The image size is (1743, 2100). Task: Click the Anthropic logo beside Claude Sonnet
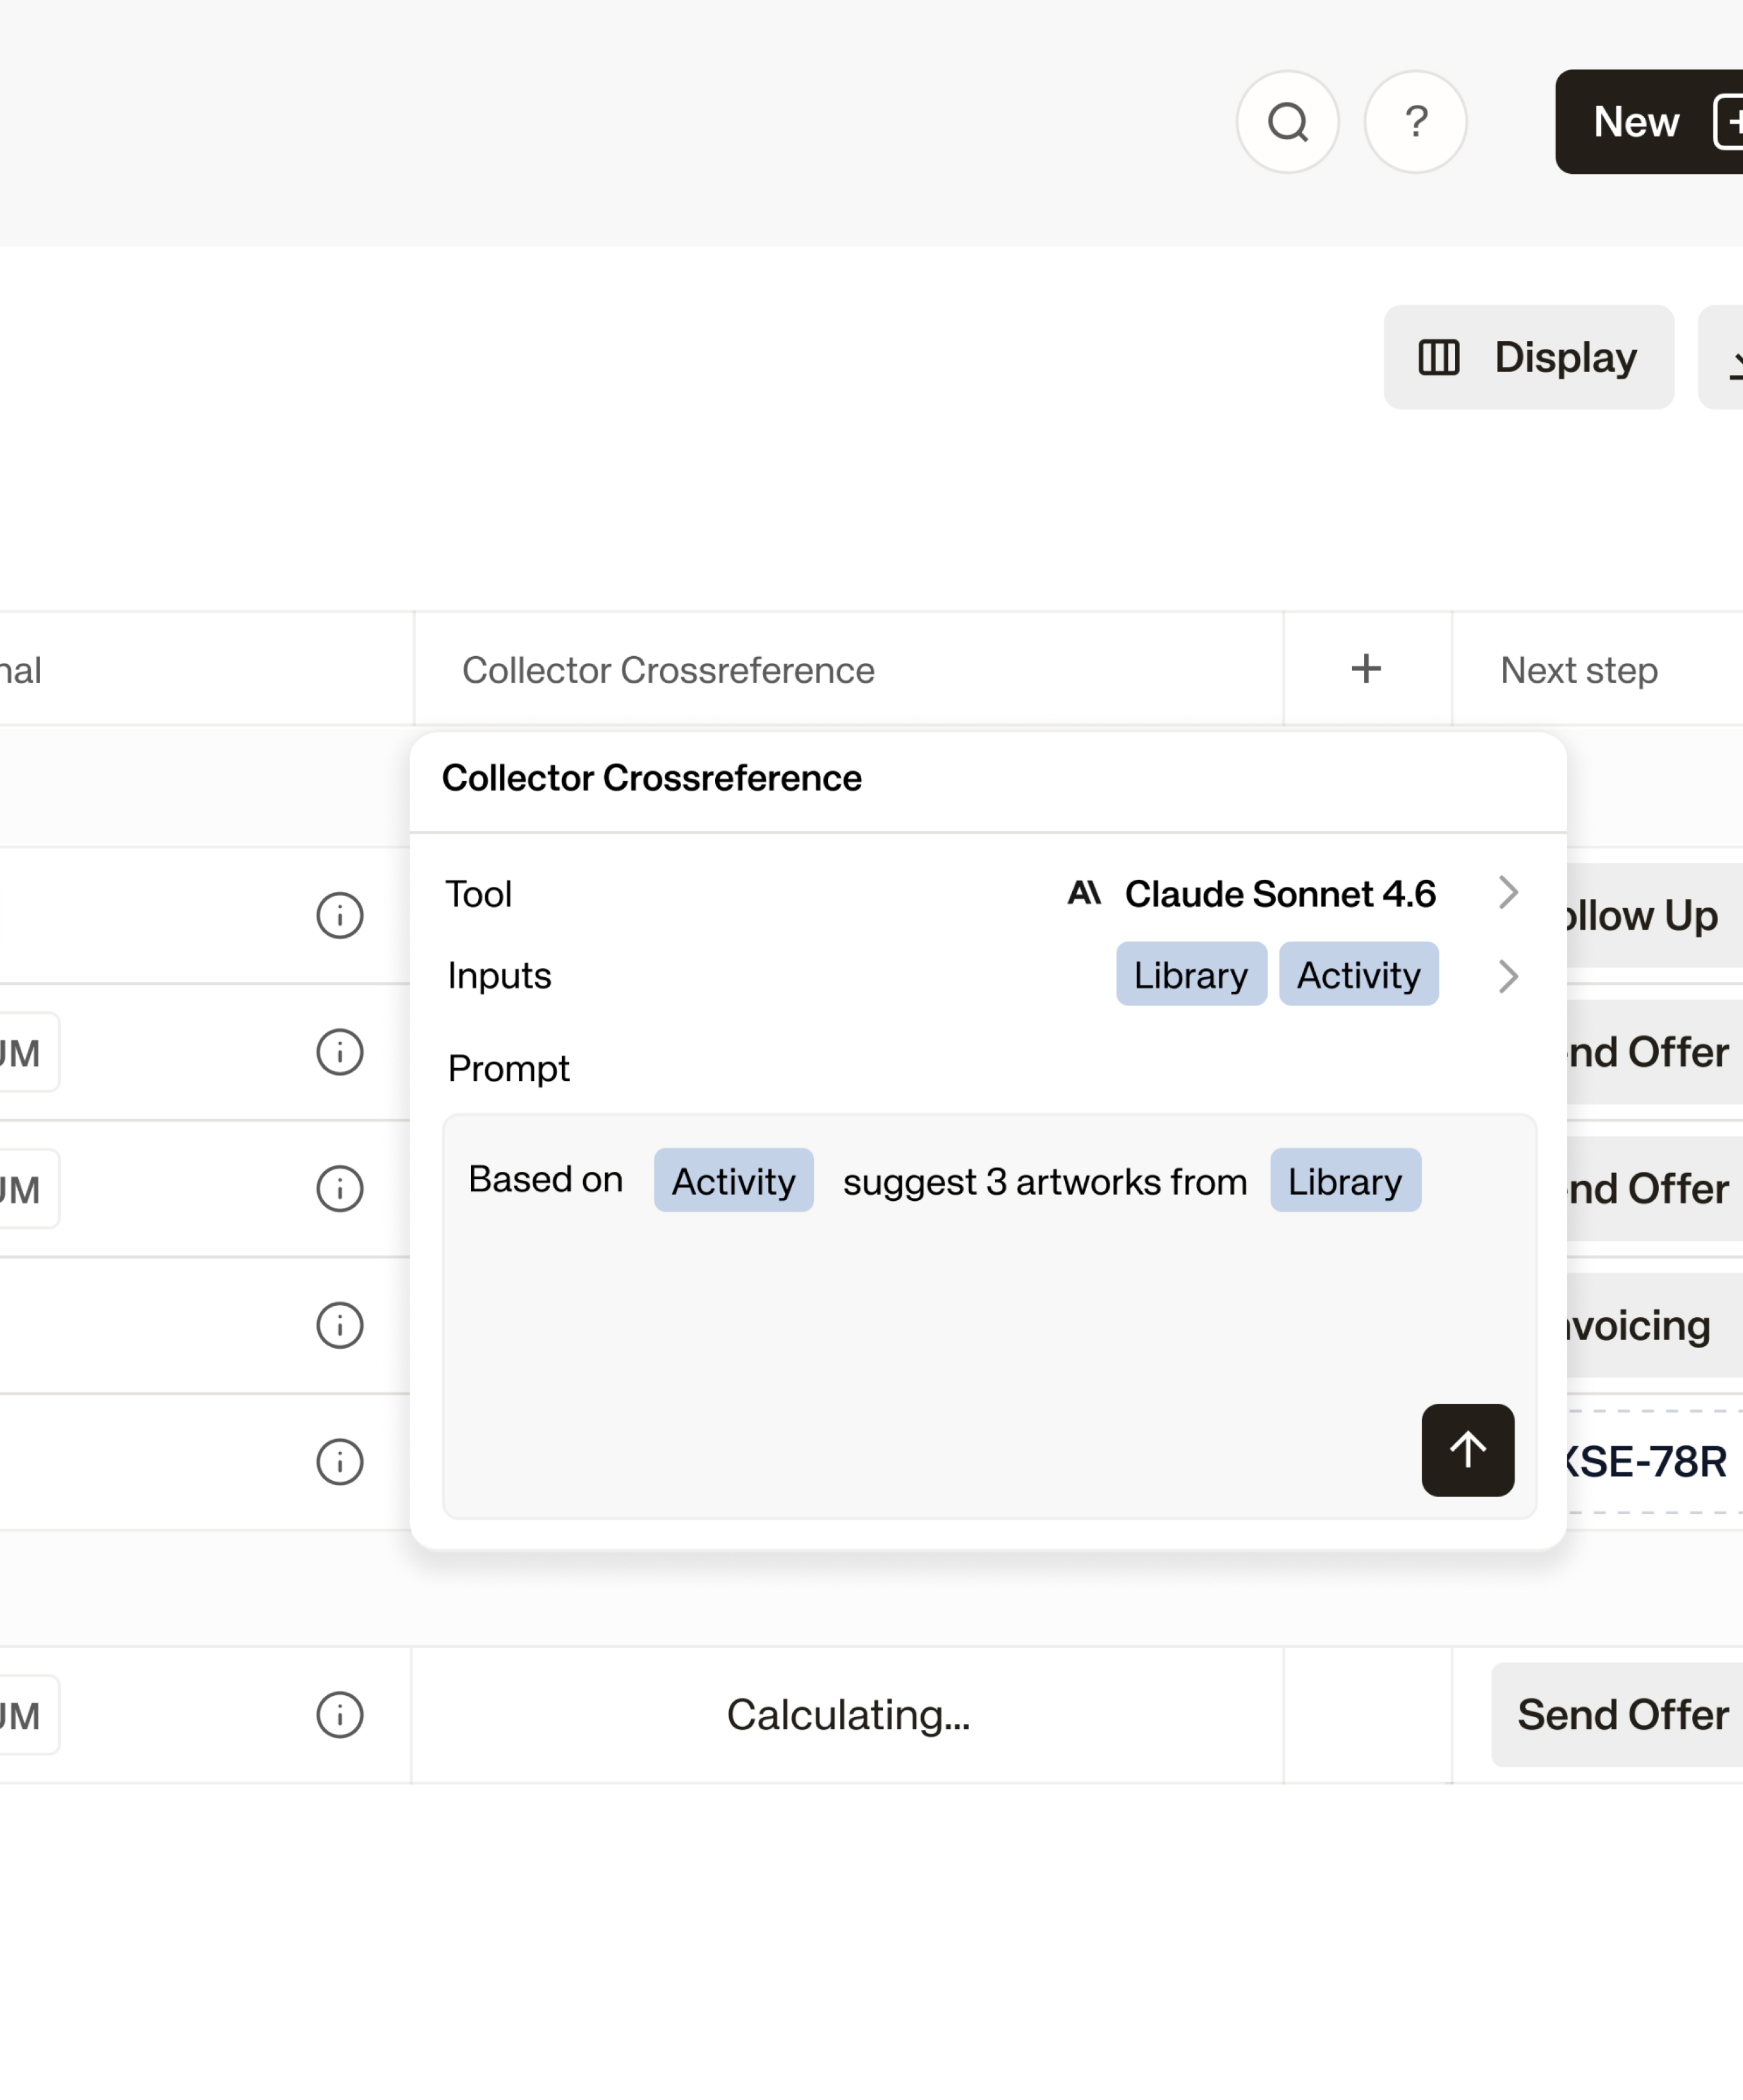[x=1084, y=892]
